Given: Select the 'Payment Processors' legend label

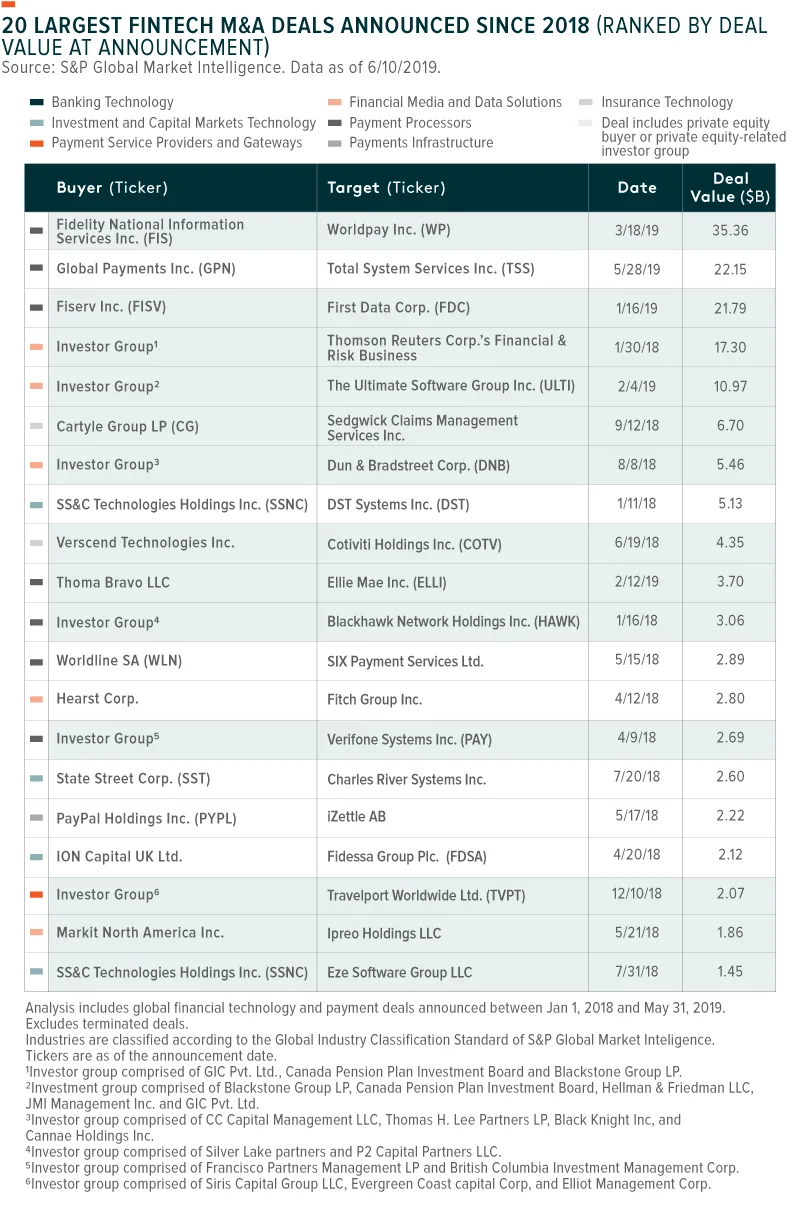Looking at the screenshot, I should tap(410, 123).
